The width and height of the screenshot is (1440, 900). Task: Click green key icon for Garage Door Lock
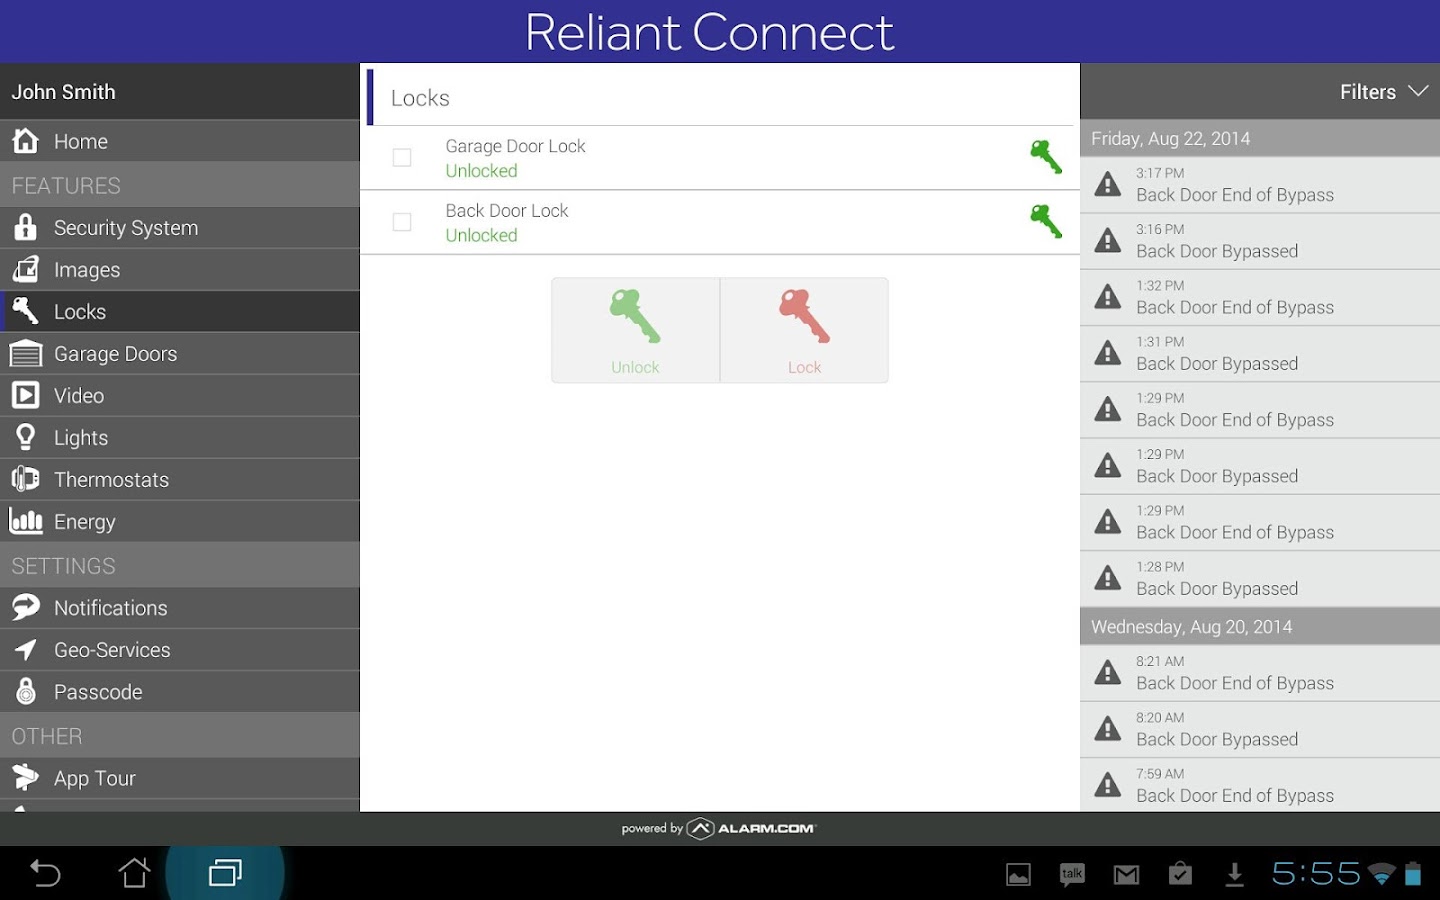[1046, 157]
